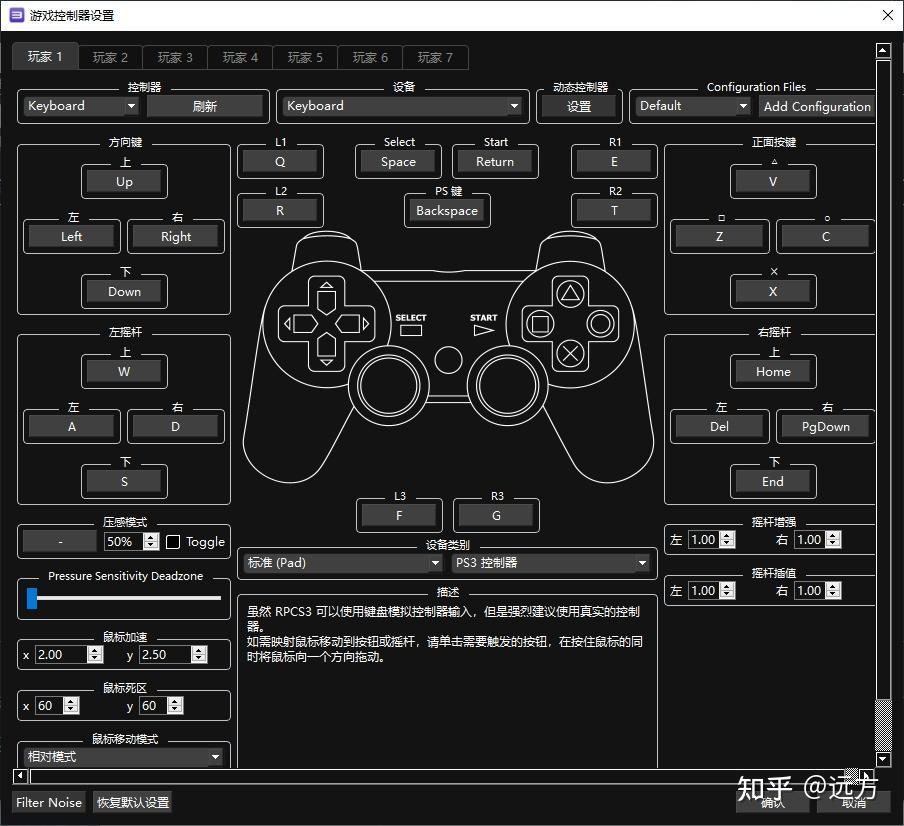Open the 设备类别 dropdown showing 标准 (Pad)
Viewport: 904px width, 826px height.
pos(341,563)
